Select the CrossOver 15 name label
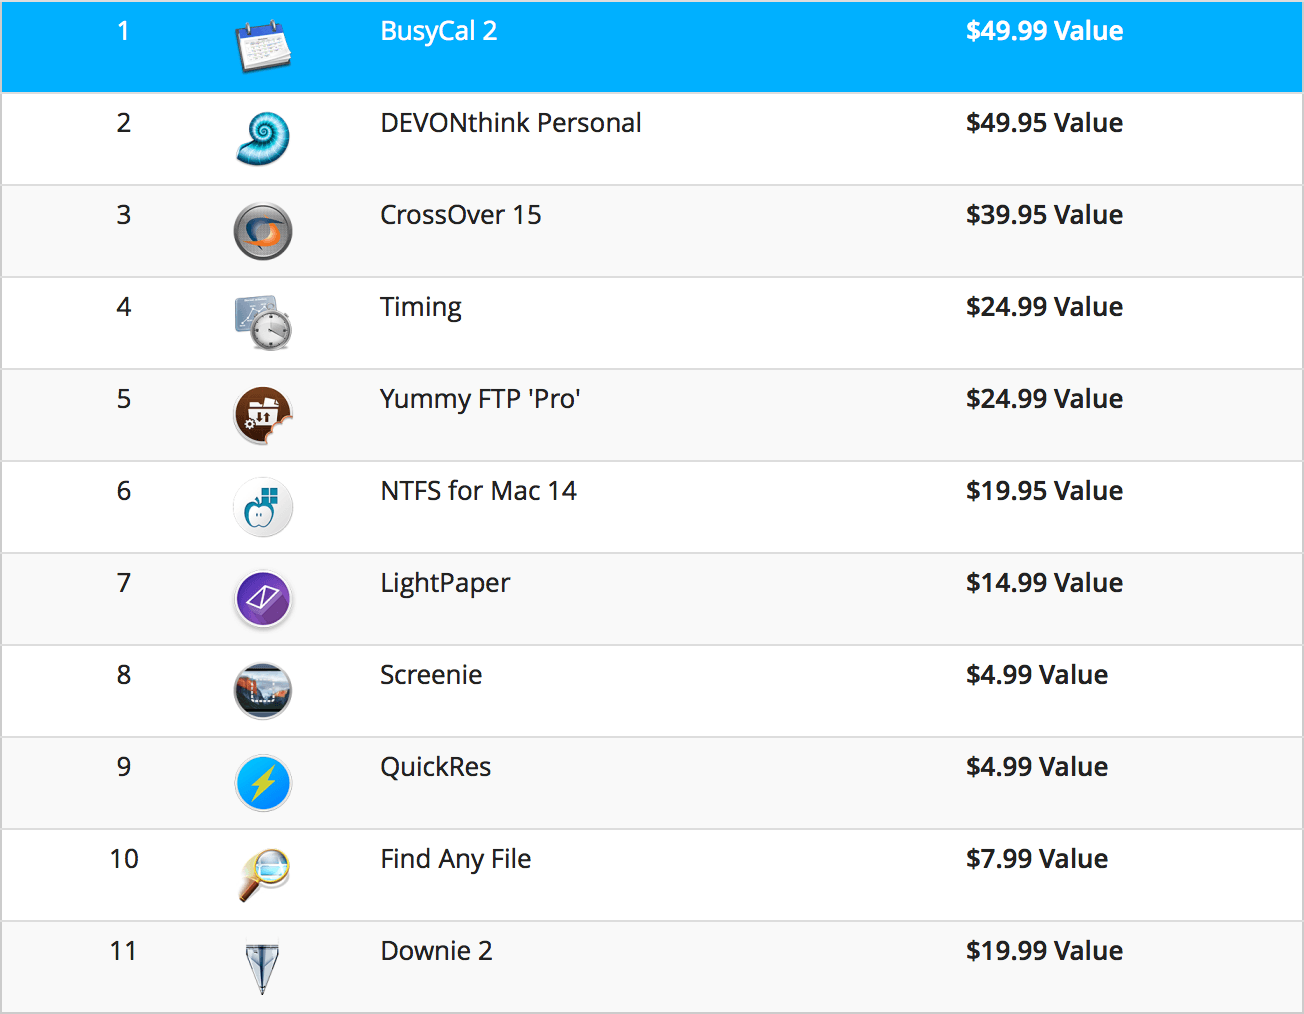 tap(461, 215)
